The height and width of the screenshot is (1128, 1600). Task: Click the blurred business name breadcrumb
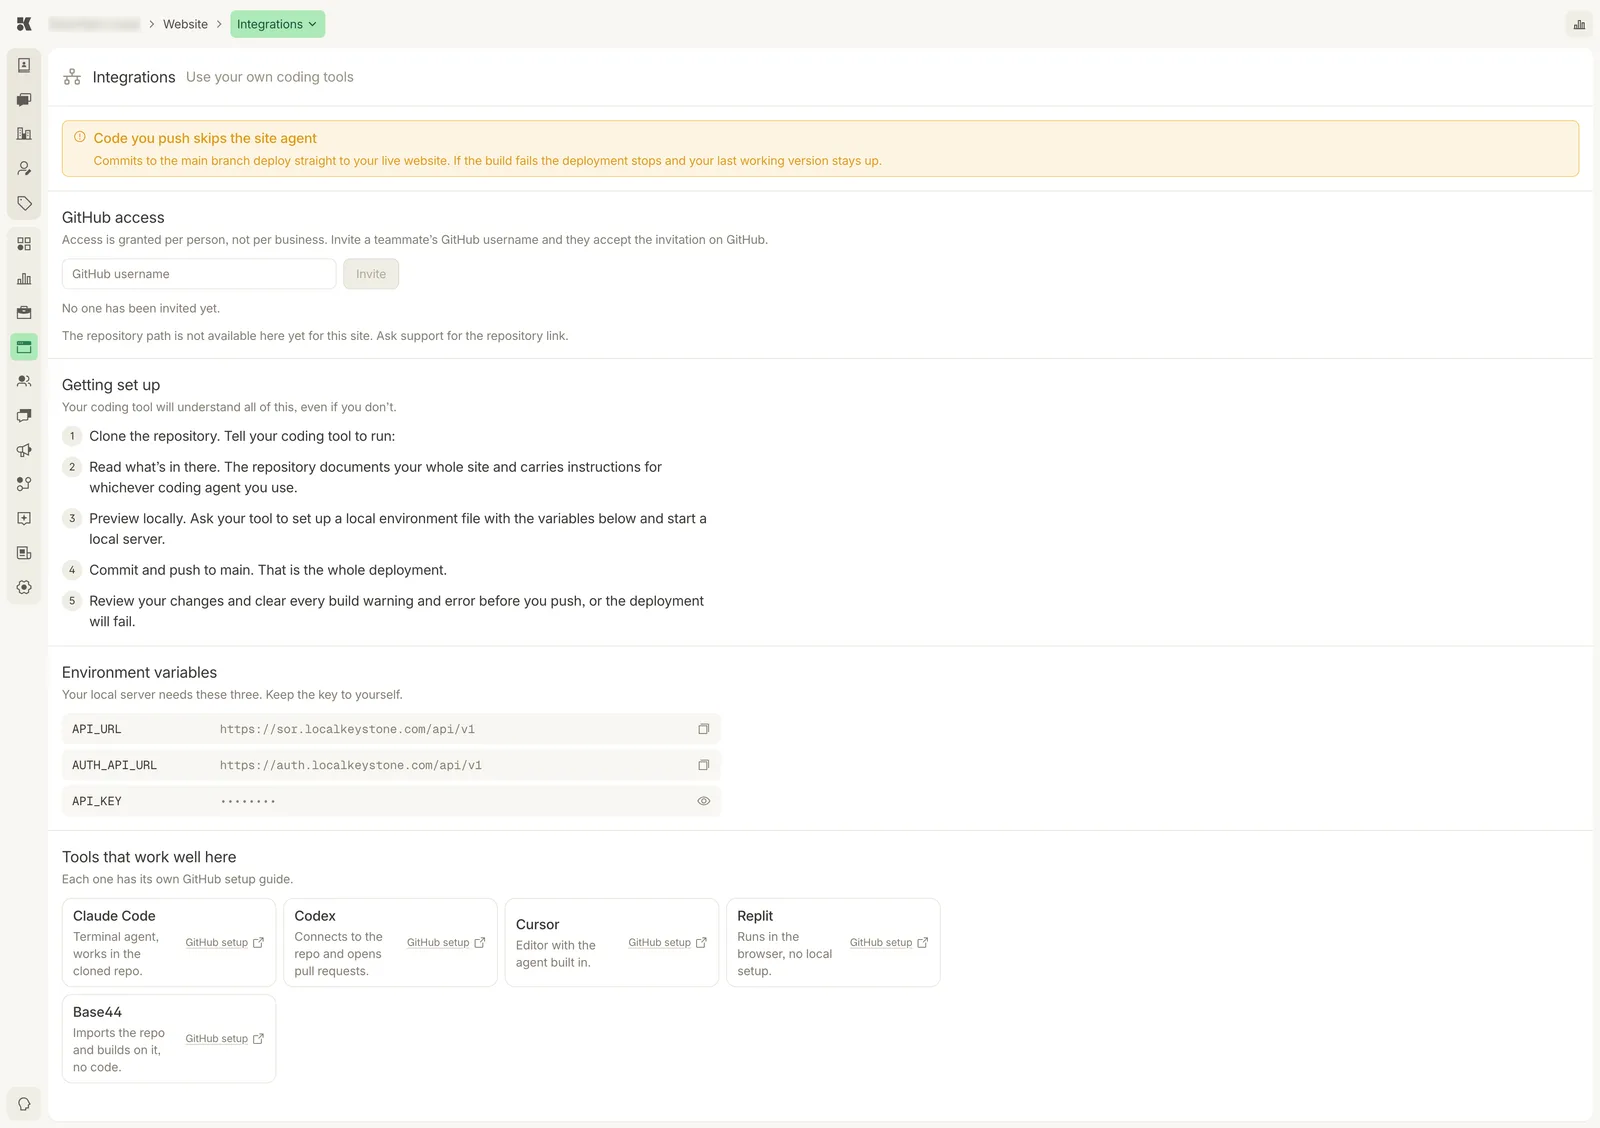click(x=94, y=24)
